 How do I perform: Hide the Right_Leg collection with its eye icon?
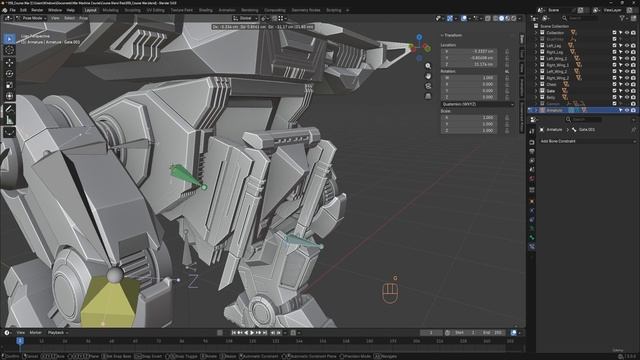[x=627, y=52]
